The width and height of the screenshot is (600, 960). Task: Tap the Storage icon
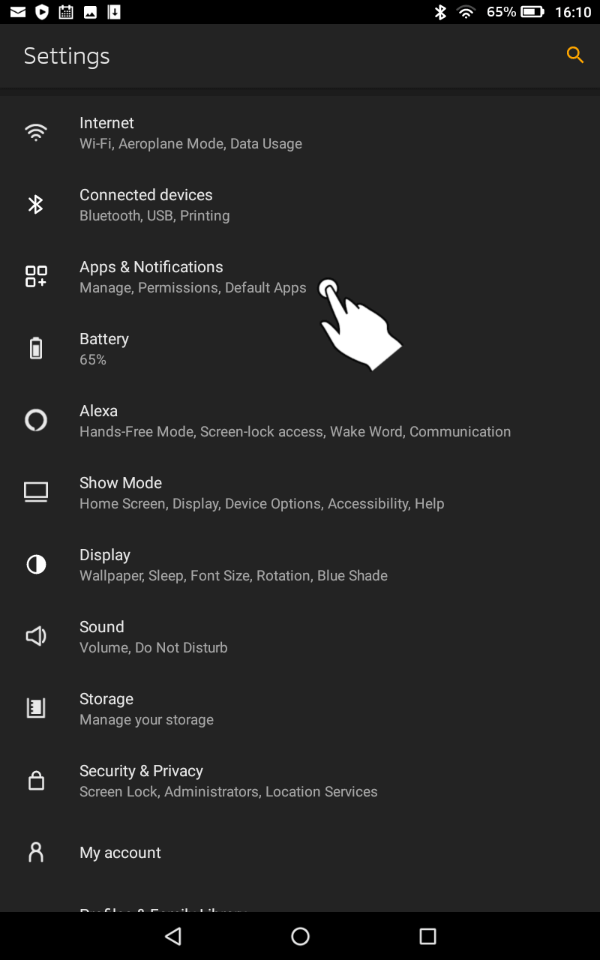tap(36, 709)
